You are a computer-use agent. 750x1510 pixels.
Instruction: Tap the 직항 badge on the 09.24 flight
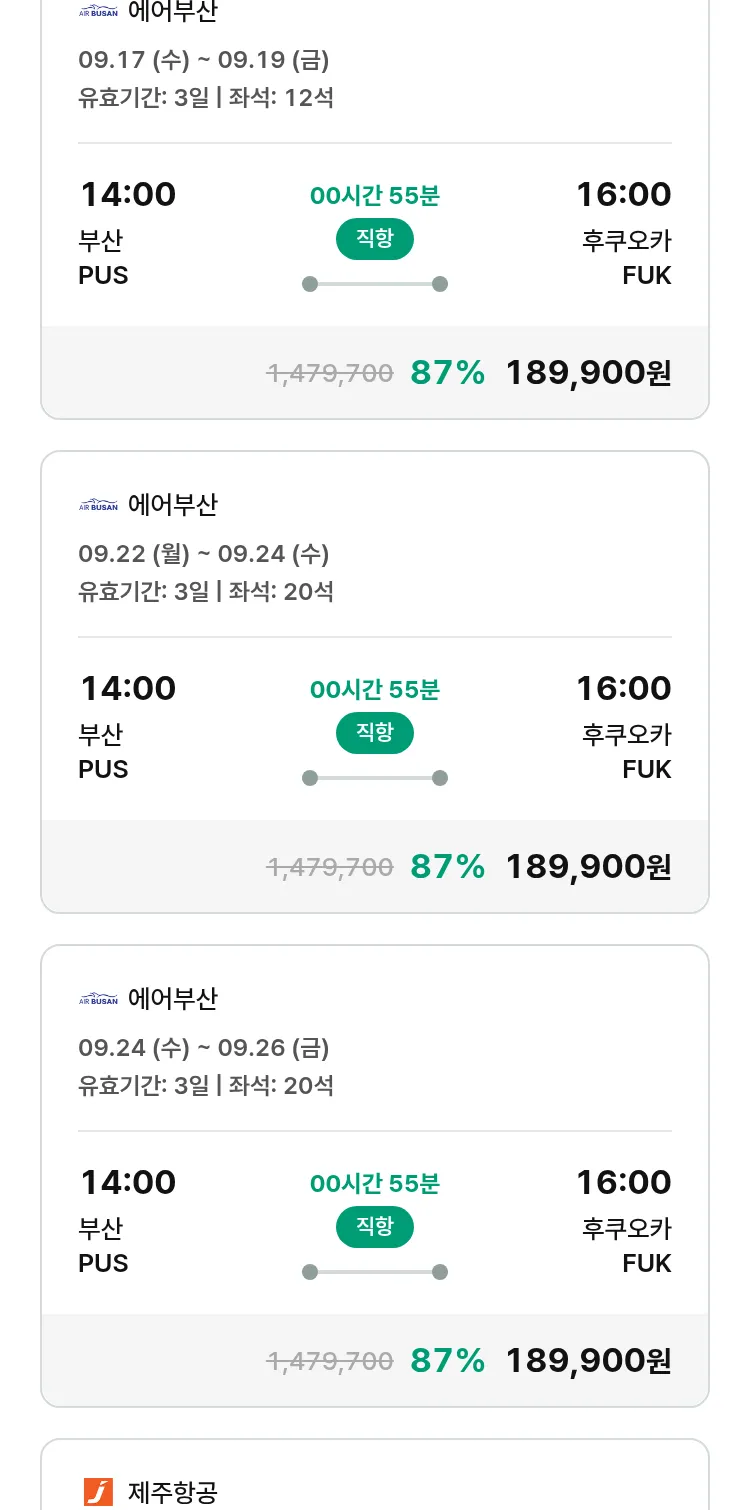point(374,1227)
